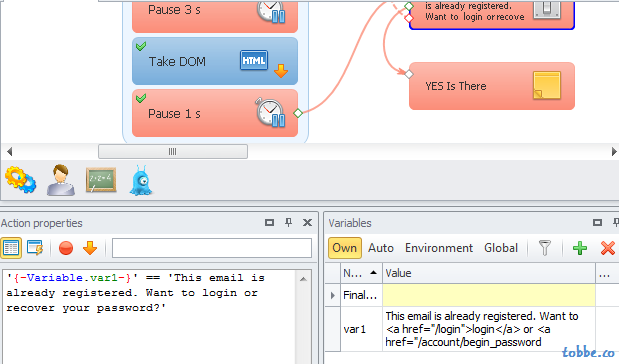Click the Value column header
The height and width of the screenshot is (364, 619).
coord(489,273)
